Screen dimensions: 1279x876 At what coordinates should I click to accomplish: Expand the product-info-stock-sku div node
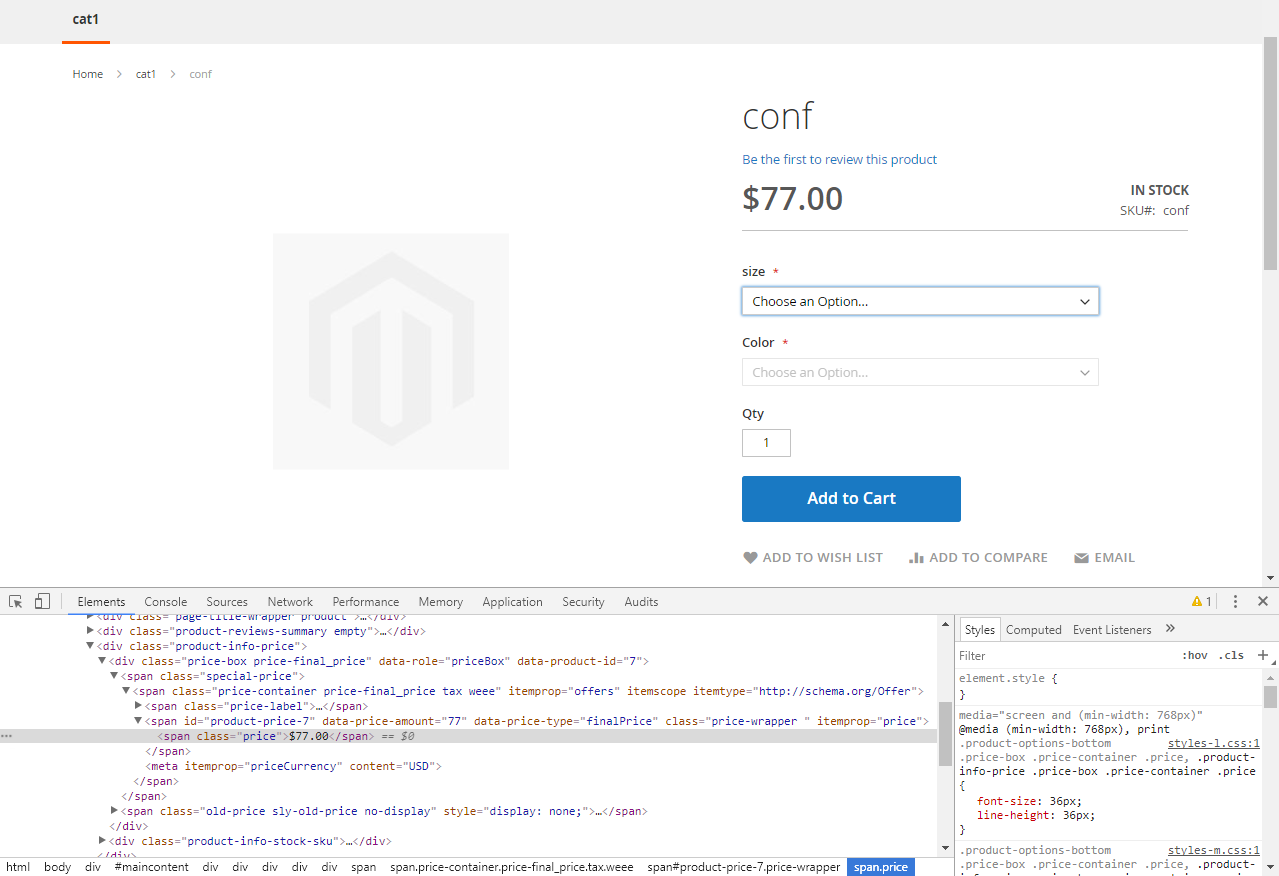102,841
